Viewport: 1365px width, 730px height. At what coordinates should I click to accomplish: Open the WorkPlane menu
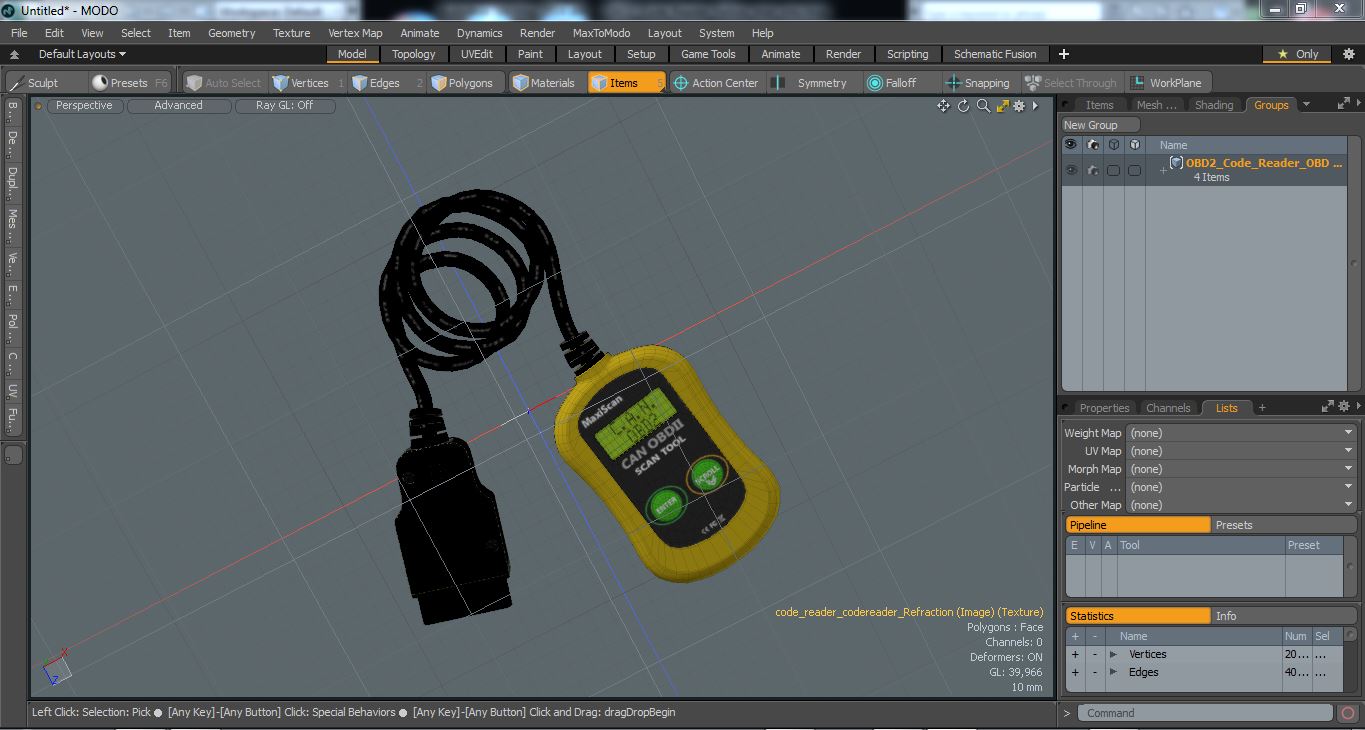(1167, 83)
